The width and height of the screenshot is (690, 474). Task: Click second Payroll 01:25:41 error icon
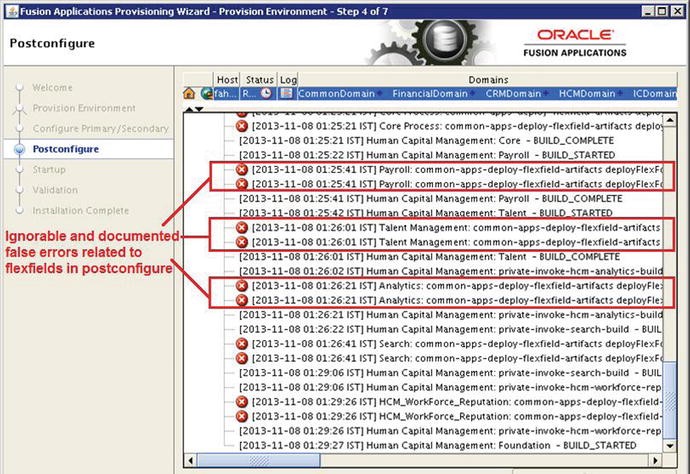point(242,184)
